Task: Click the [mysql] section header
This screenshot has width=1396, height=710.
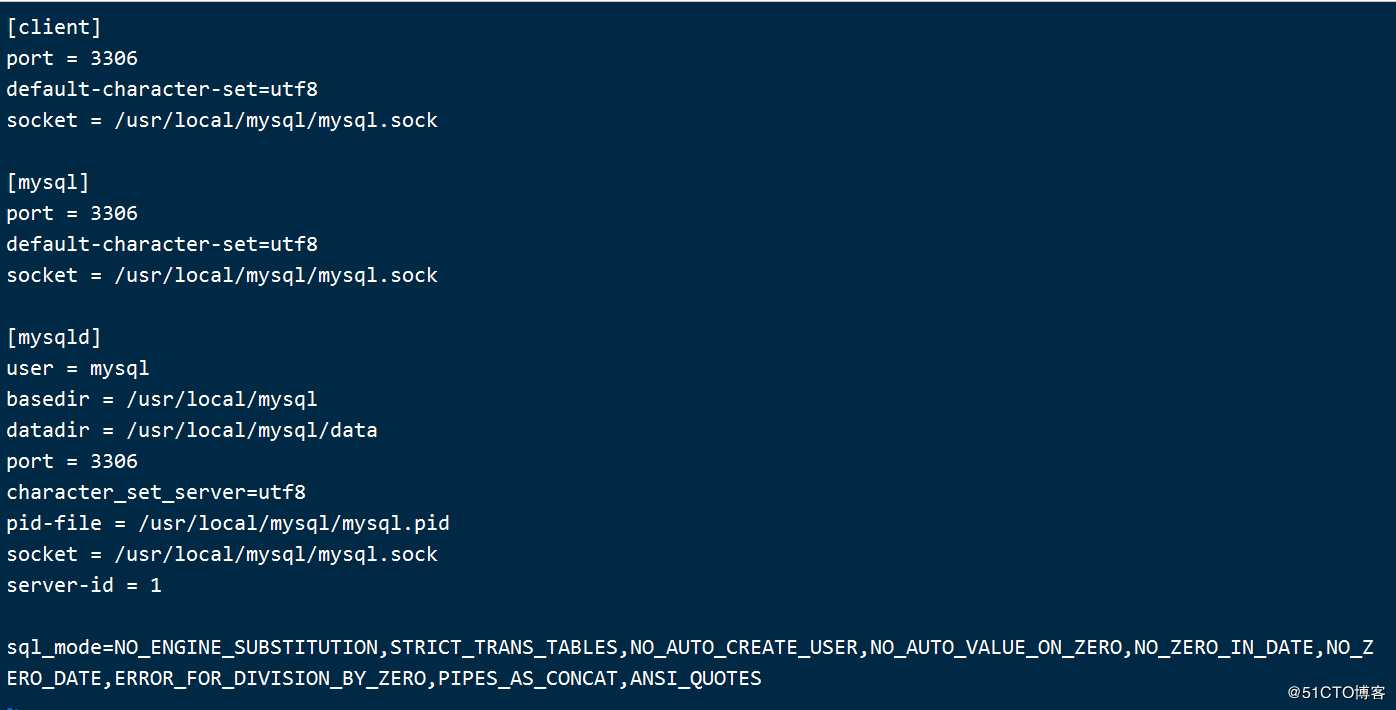Action: (x=48, y=183)
